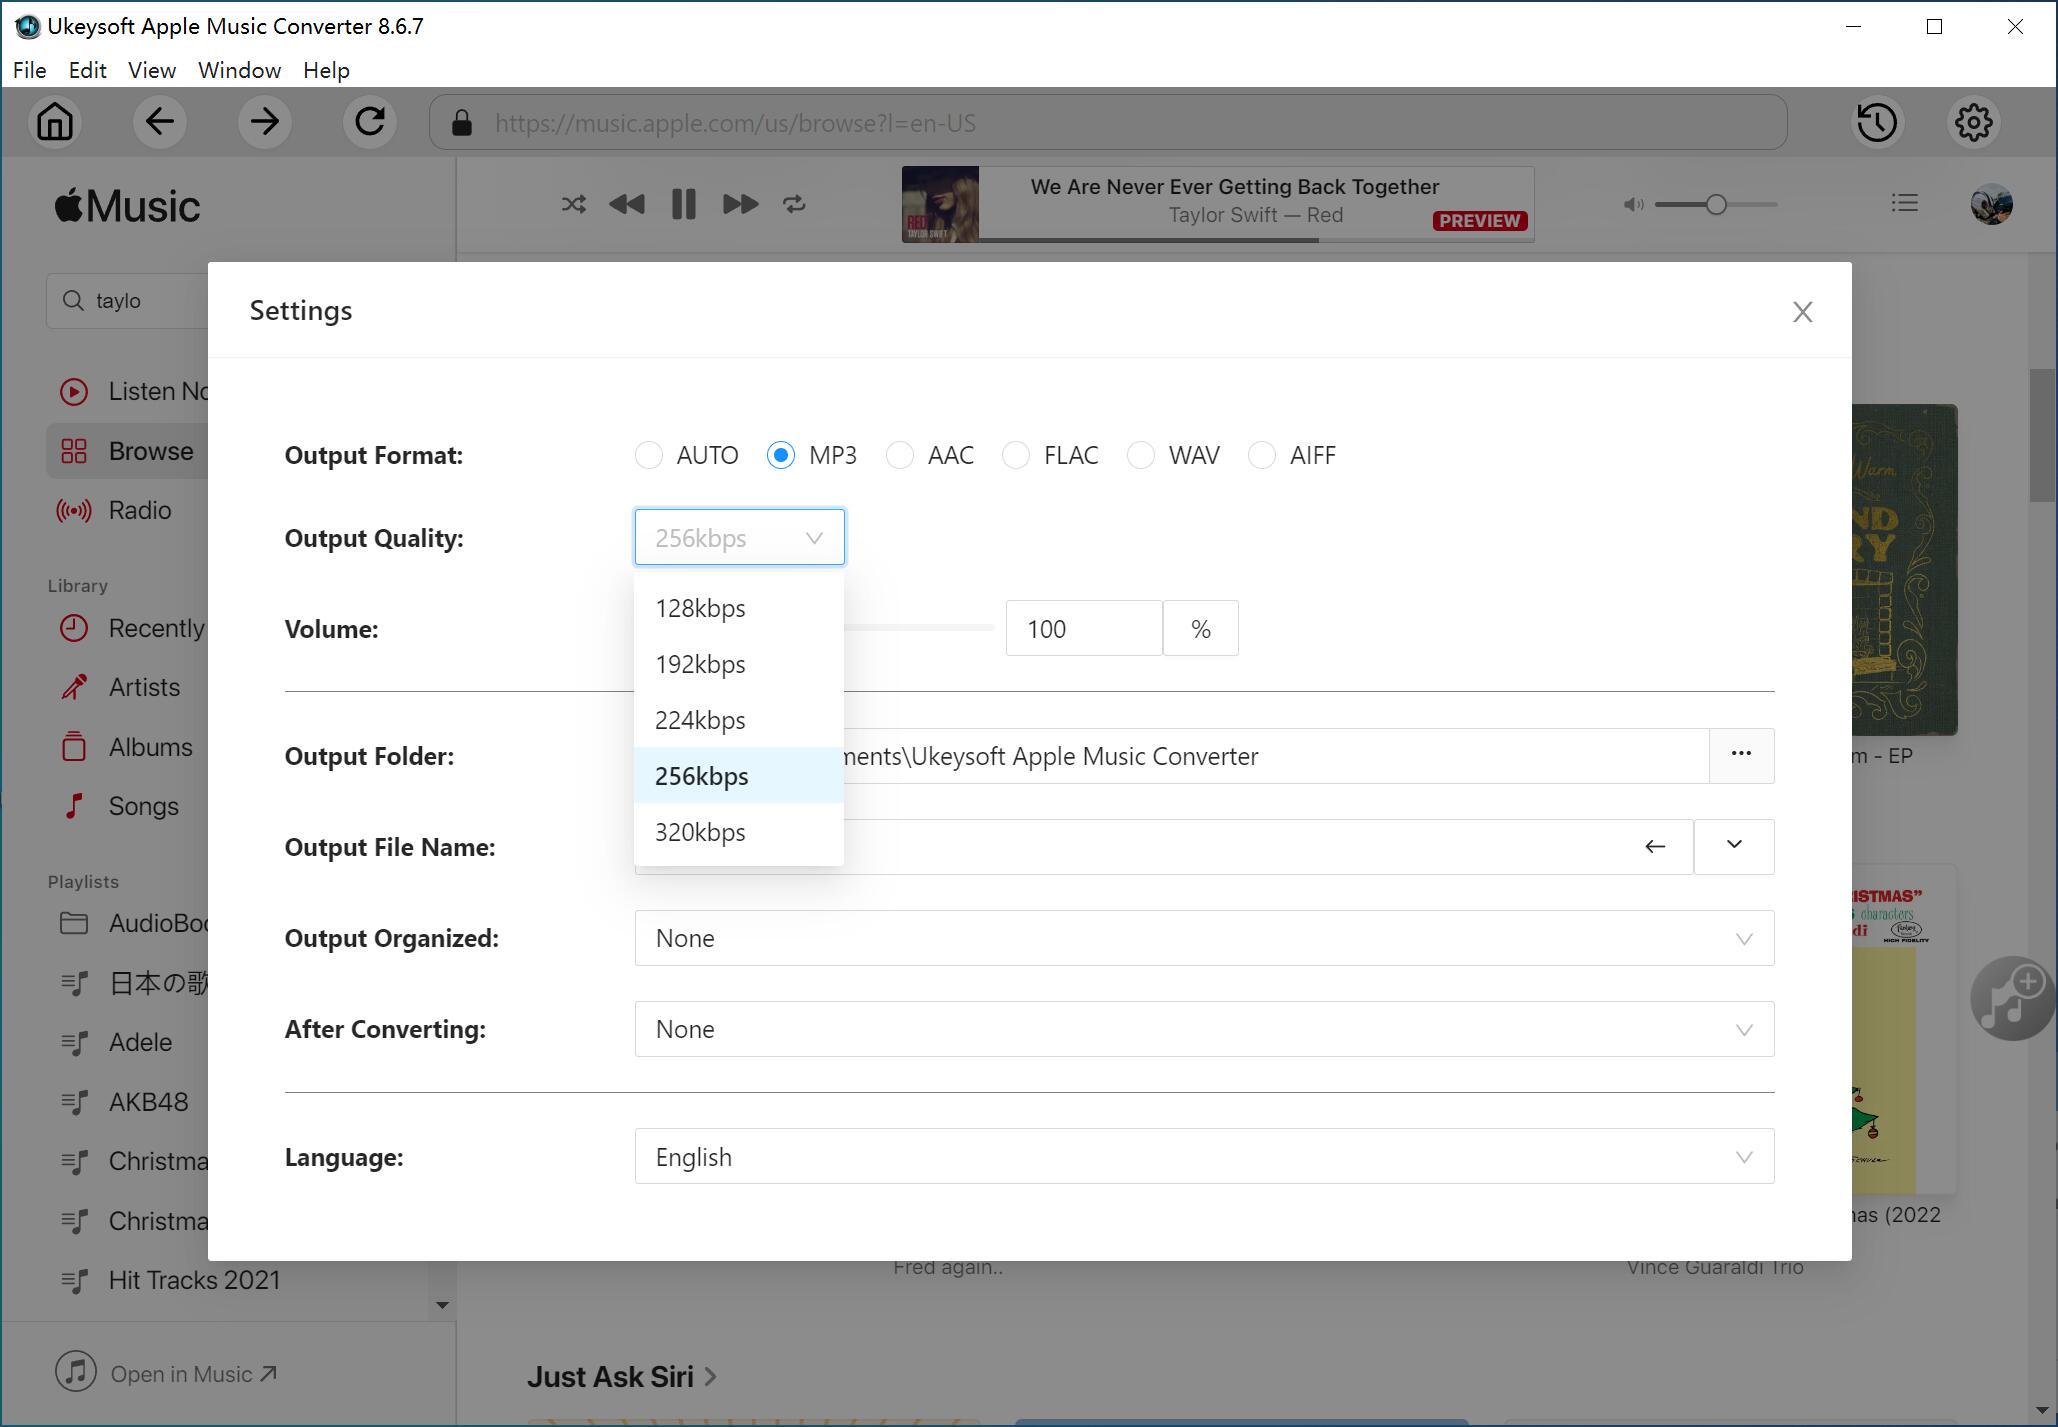Screen dimensions: 2058x1427
Task: Open the File menu
Action: pos(27,69)
